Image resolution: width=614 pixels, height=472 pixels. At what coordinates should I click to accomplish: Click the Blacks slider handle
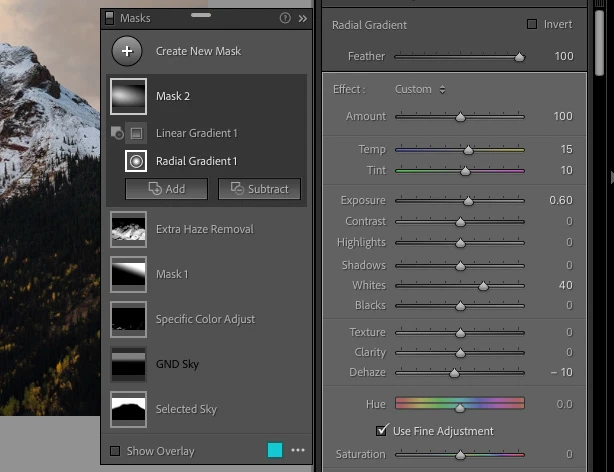point(460,306)
